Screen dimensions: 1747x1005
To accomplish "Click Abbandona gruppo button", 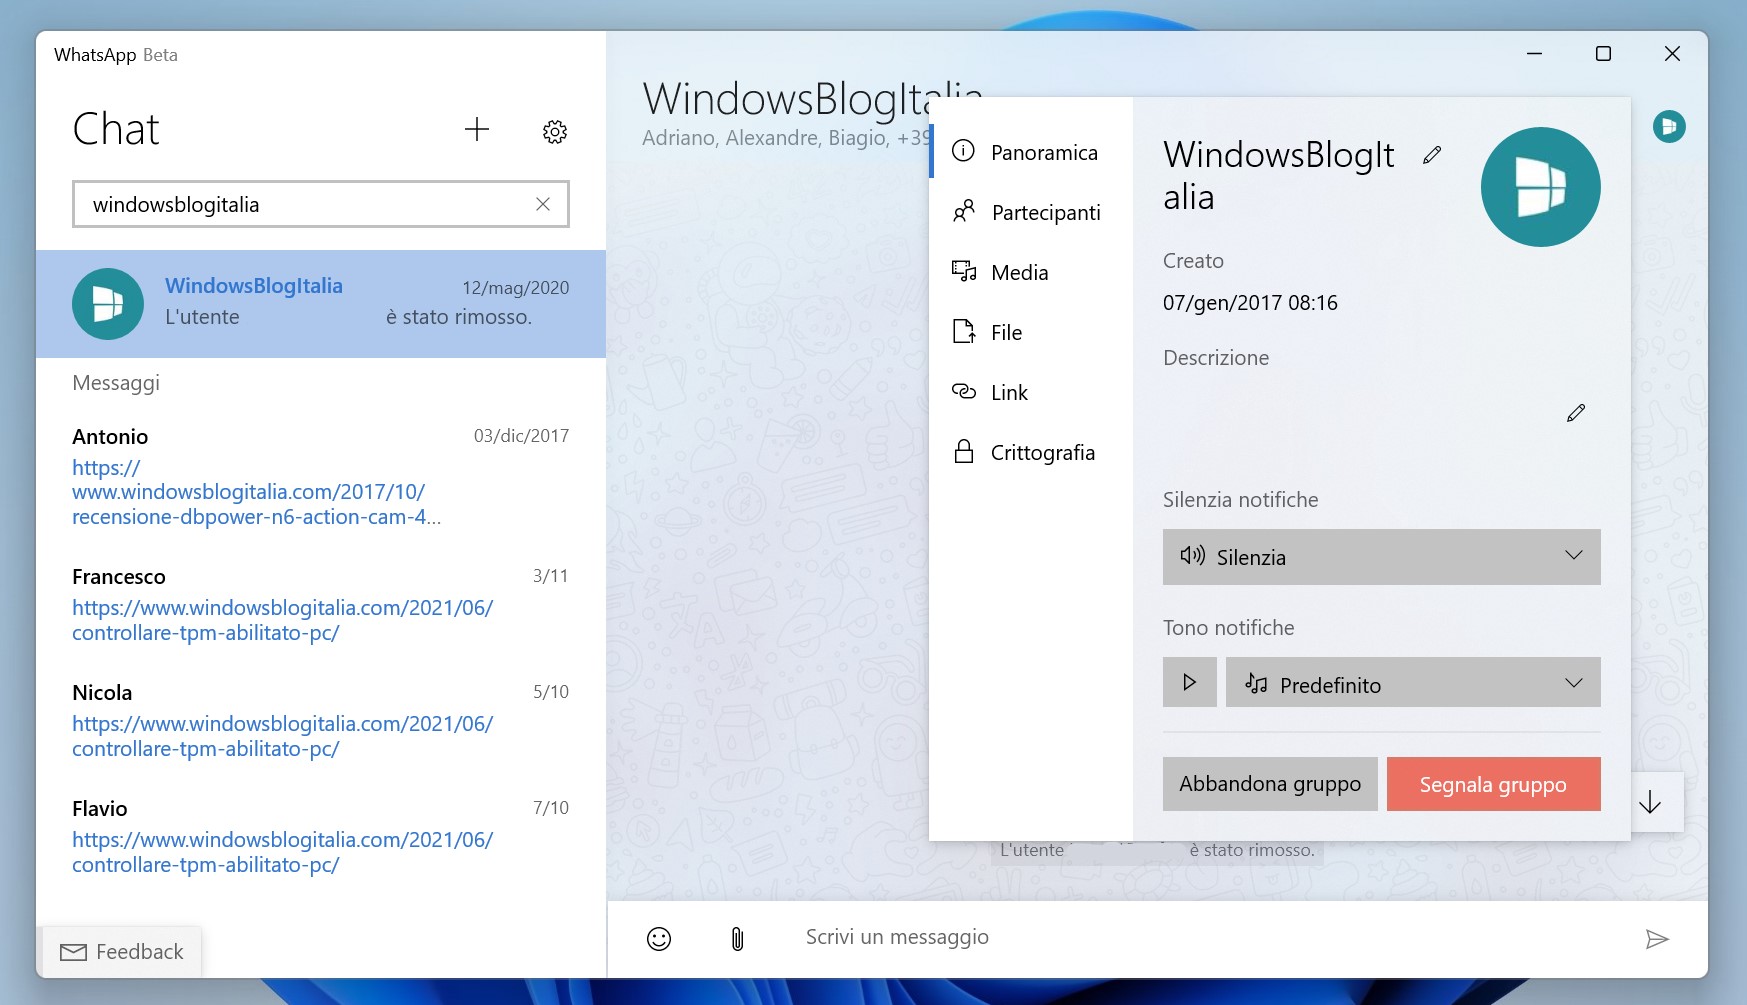I will pyautogui.click(x=1270, y=784).
